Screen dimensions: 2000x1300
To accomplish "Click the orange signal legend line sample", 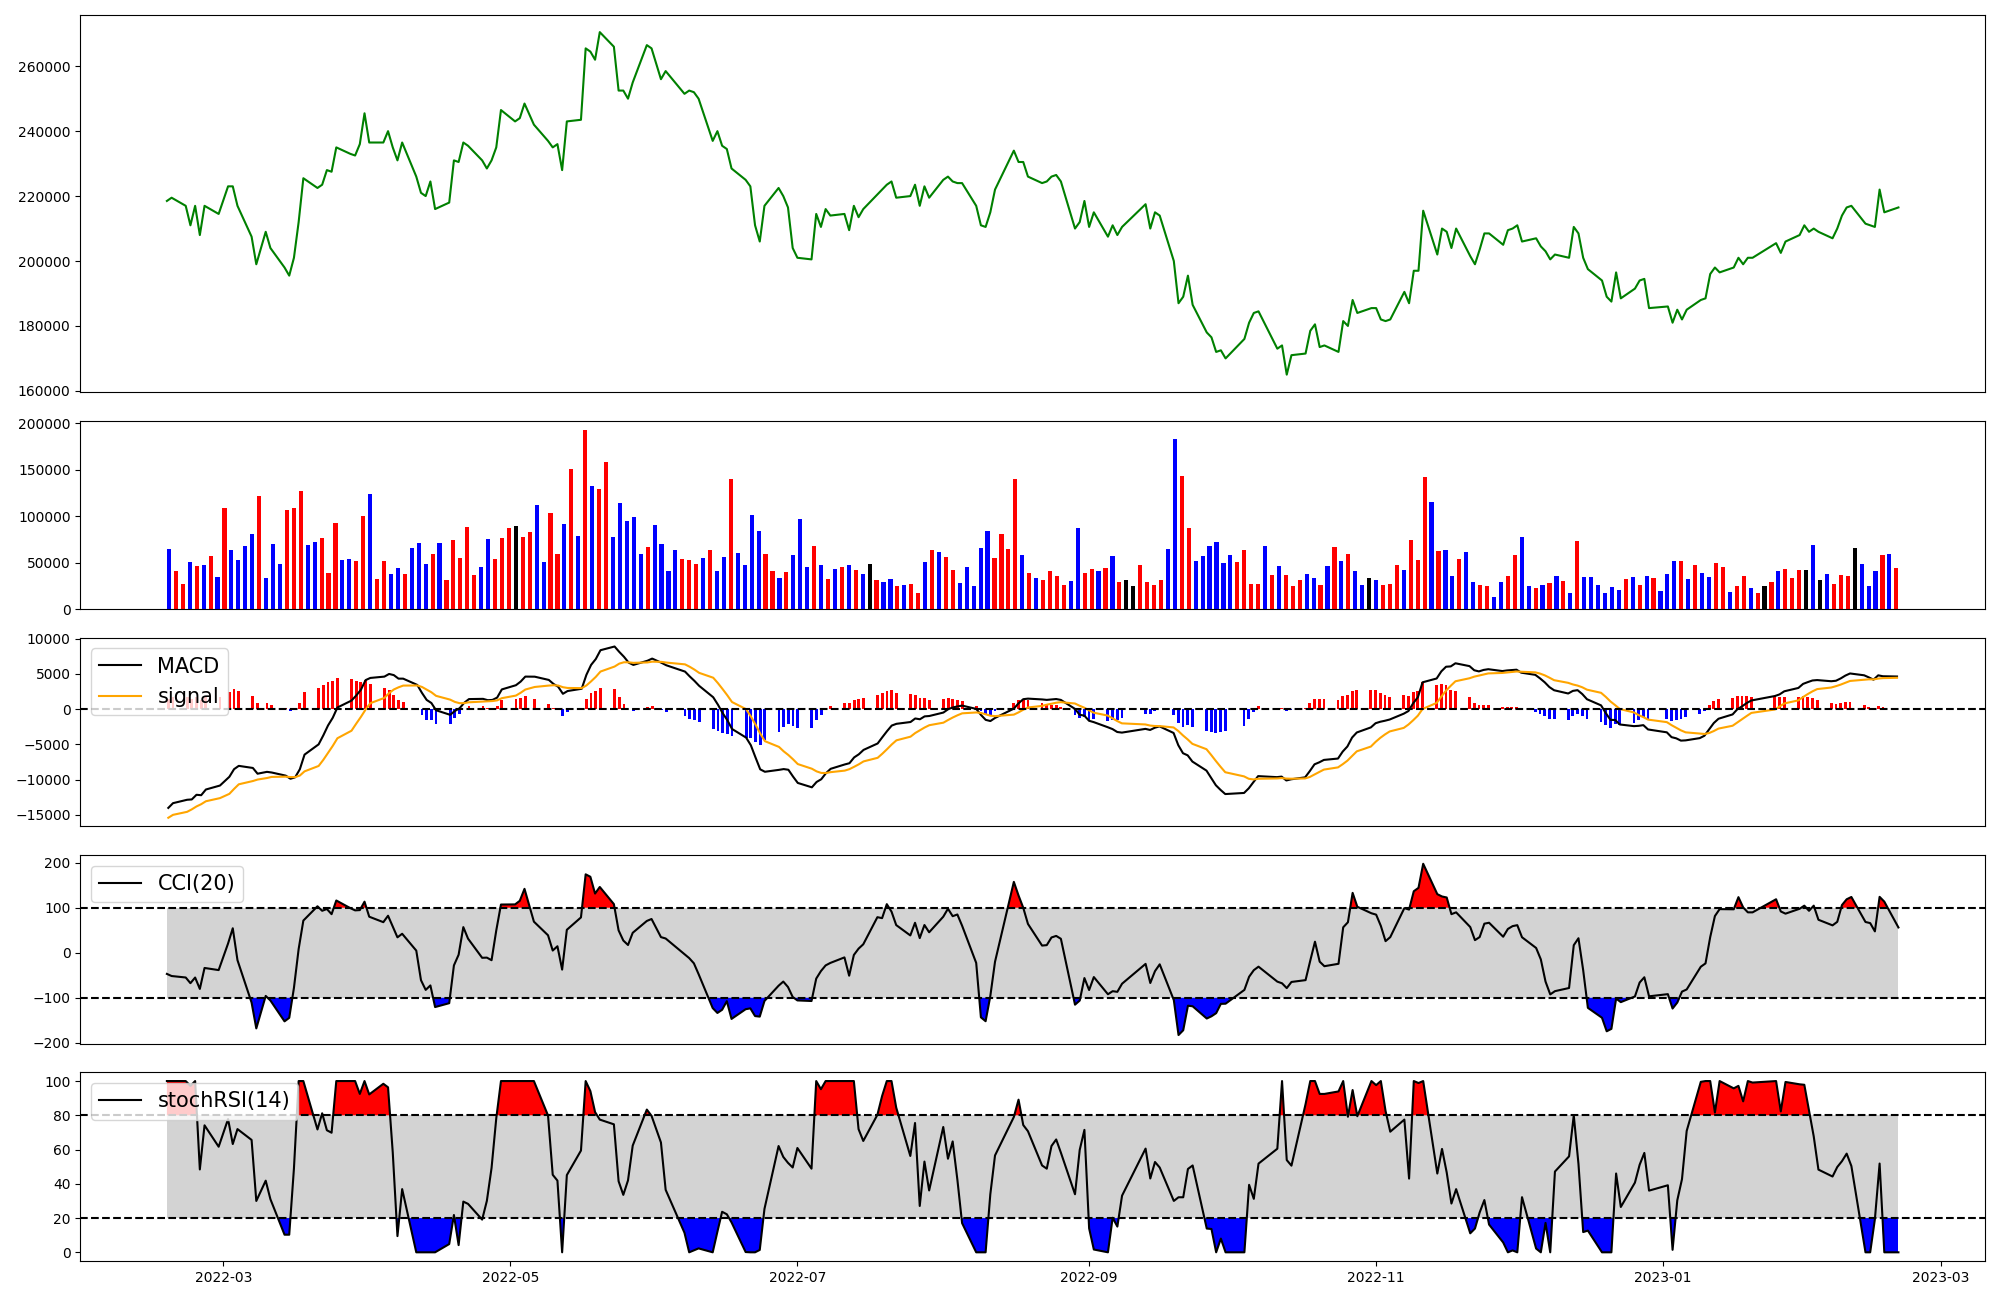I will [x=122, y=696].
